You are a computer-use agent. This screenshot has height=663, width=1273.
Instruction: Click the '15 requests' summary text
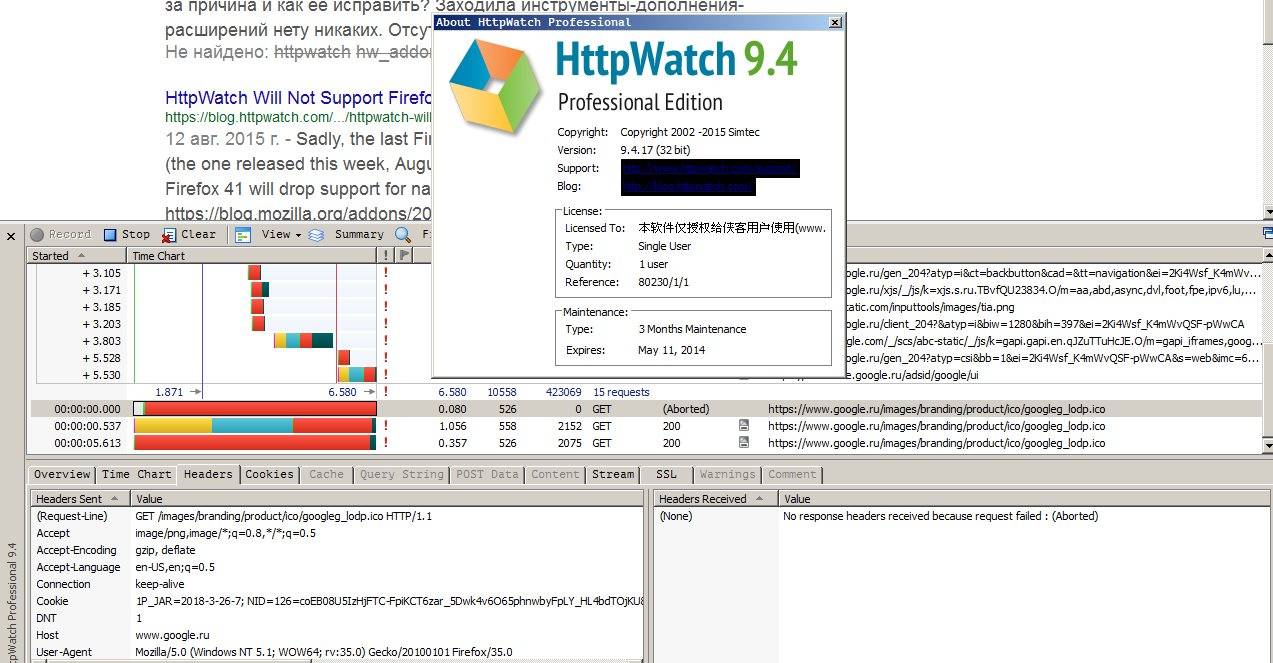pyautogui.click(x=621, y=392)
